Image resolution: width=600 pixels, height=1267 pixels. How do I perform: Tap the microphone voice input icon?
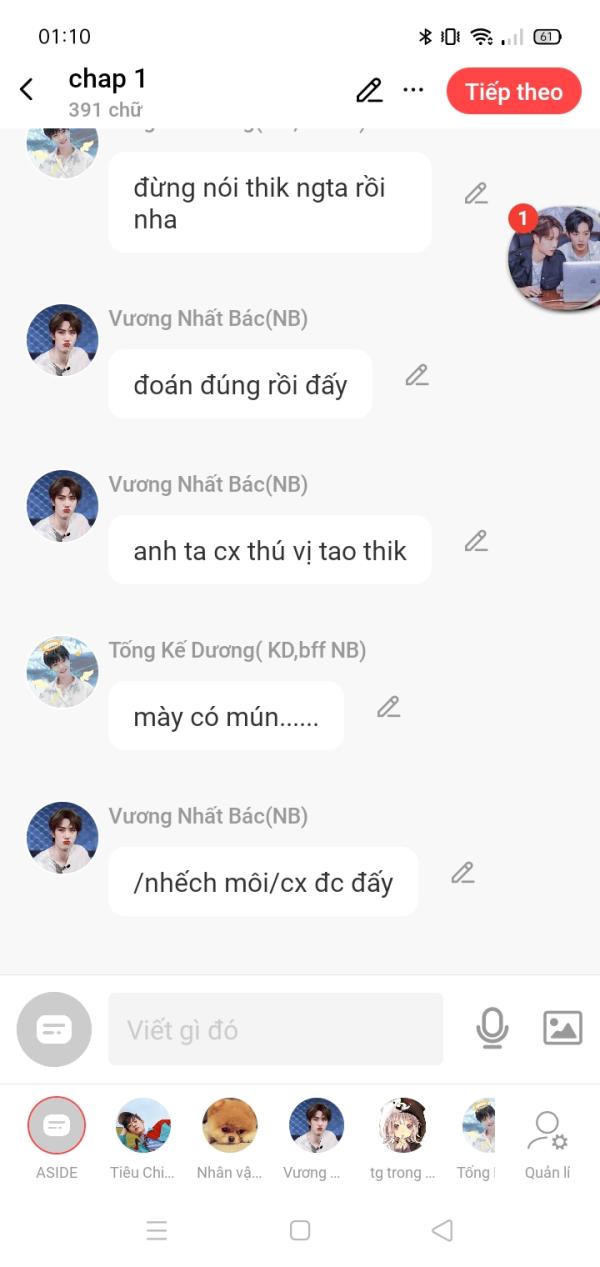point(492,1028)
